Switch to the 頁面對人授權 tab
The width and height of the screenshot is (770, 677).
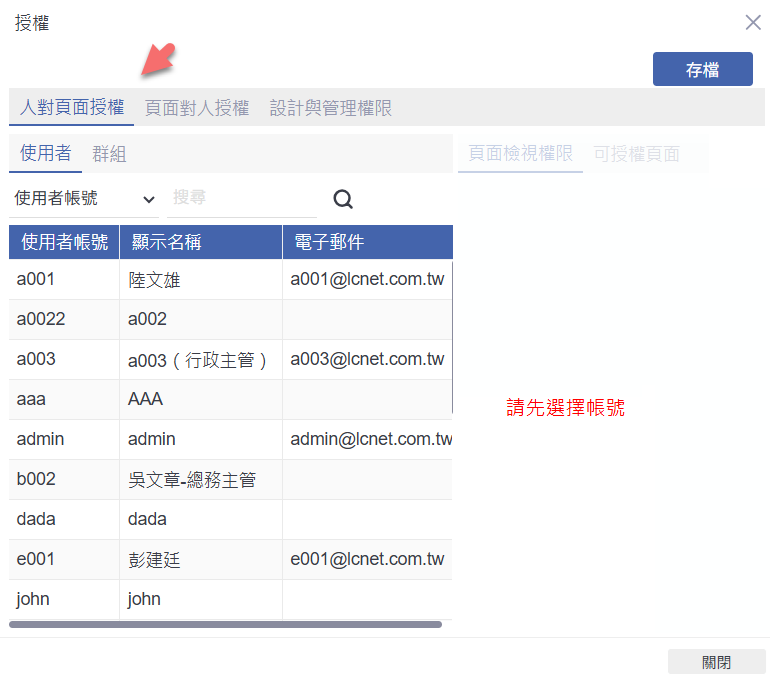[197, 108]
